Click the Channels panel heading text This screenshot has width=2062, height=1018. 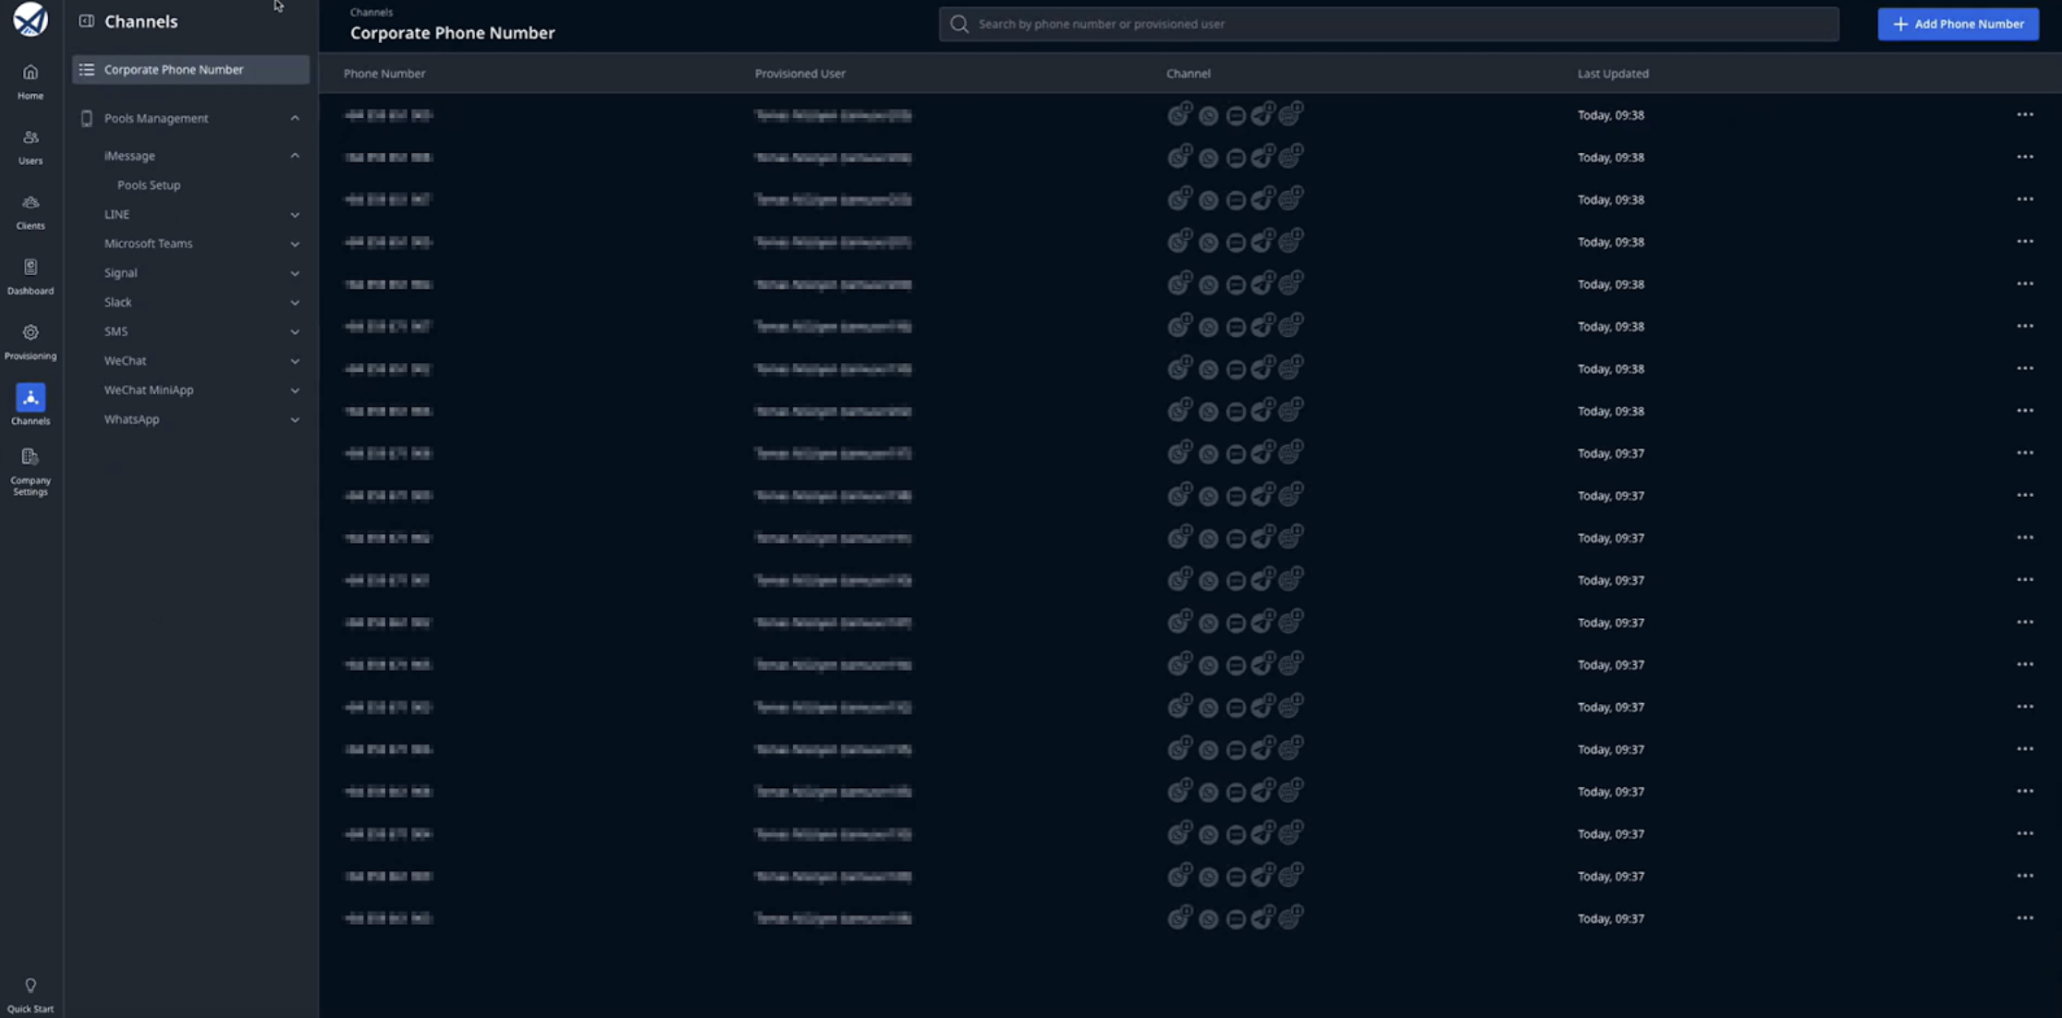pyautogui.click(x=141, y=21)
